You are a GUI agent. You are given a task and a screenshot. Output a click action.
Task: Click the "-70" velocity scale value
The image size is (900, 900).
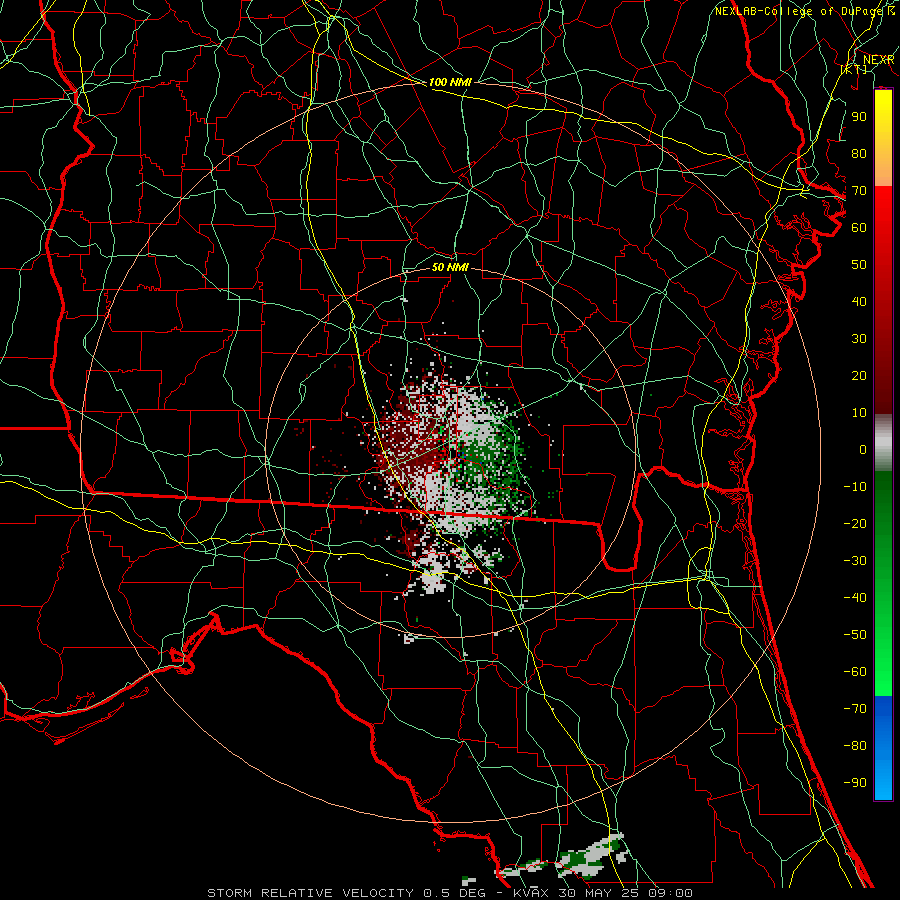(x=855, y=708)
